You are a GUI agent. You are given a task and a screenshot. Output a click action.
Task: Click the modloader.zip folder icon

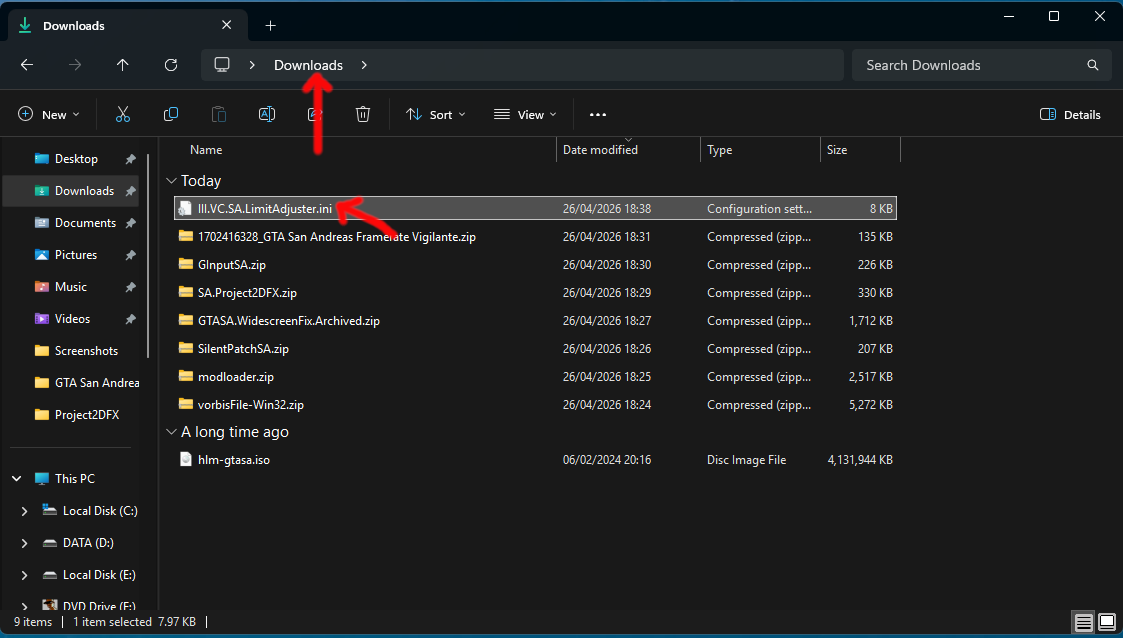tap(186, 376)
